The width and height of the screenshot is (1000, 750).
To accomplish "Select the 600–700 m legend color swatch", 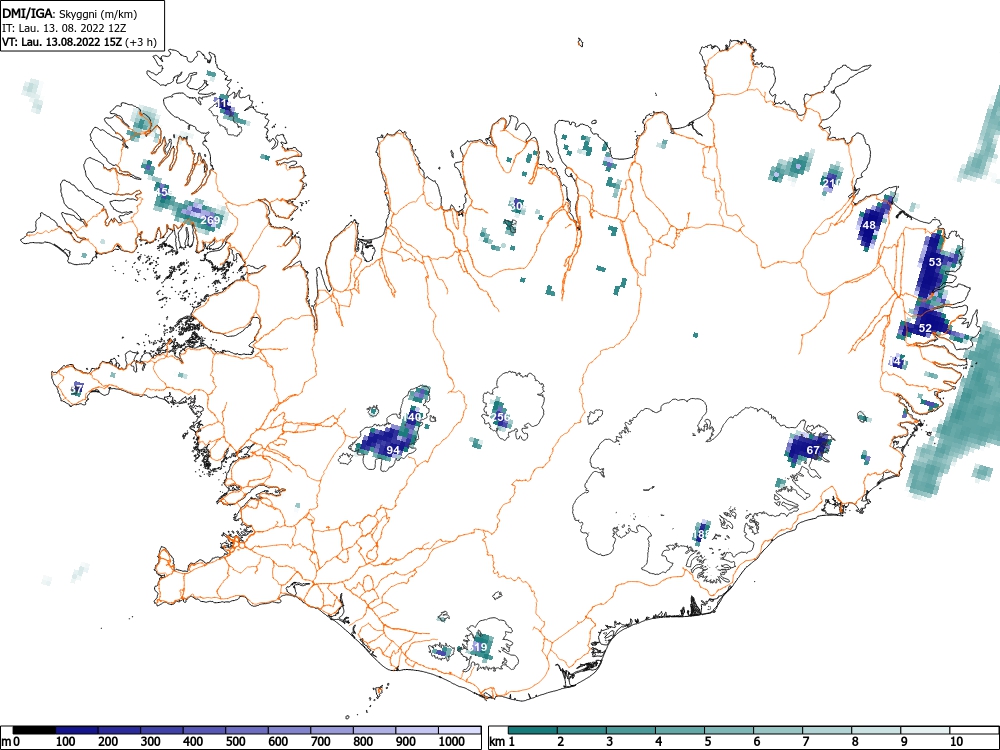I will point(290,730).
